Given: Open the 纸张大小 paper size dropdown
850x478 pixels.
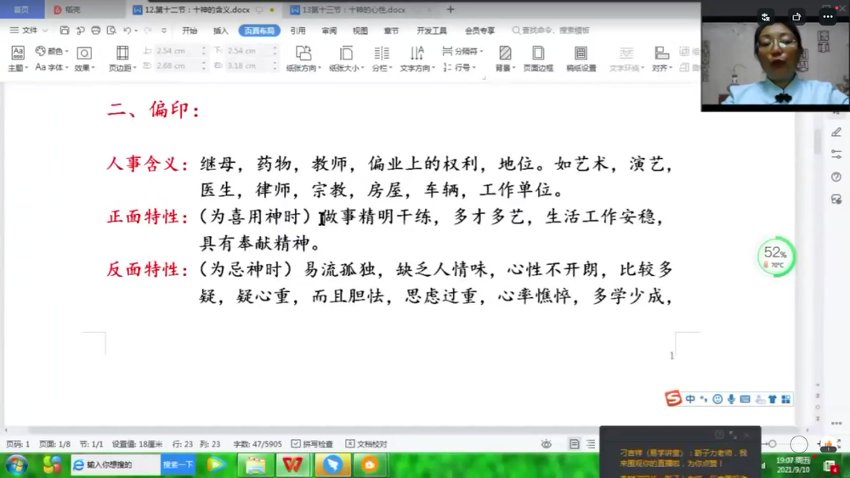Looking at the screenshot, I should [x=346, y=58].
